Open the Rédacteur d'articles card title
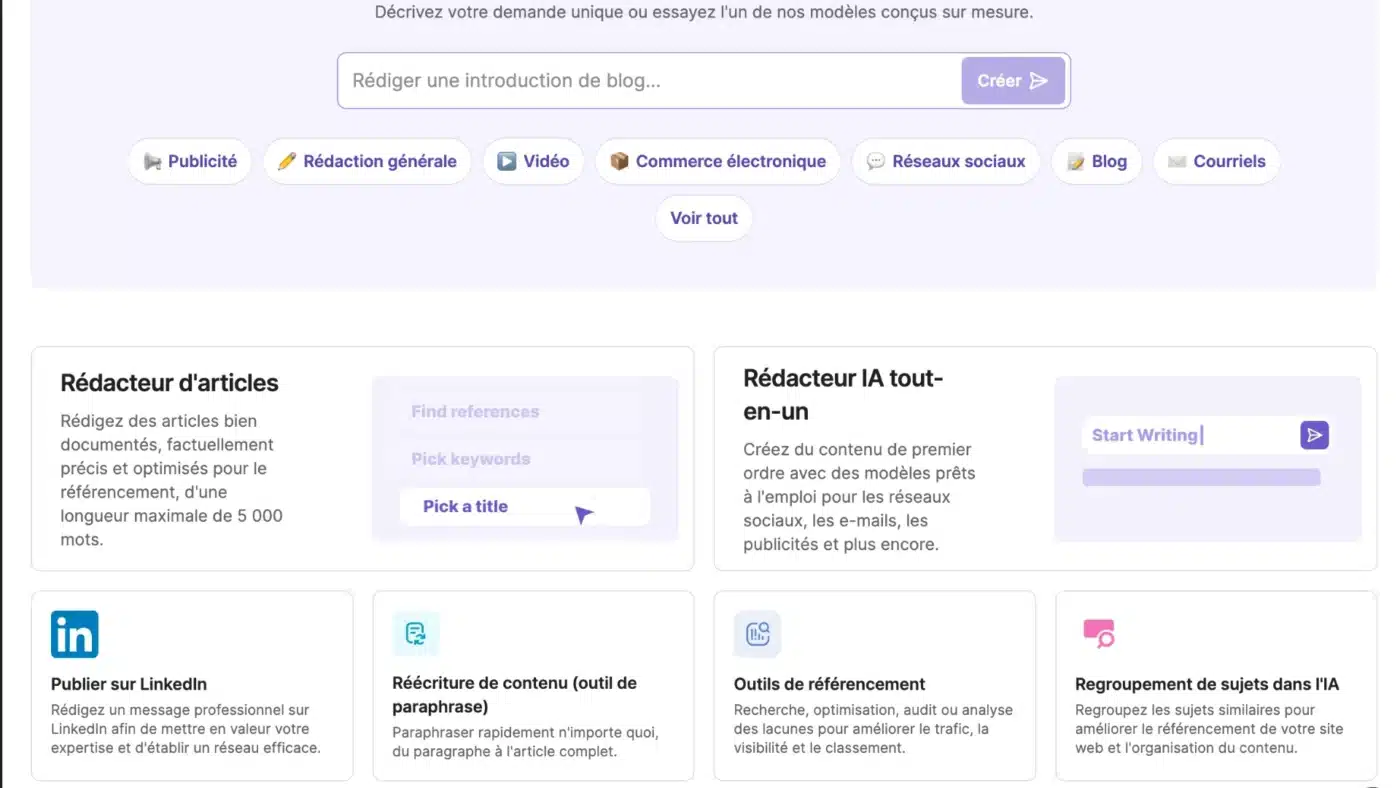This screenshot has height=788, width=1400. pyautogui.click(x=169, y=383)
